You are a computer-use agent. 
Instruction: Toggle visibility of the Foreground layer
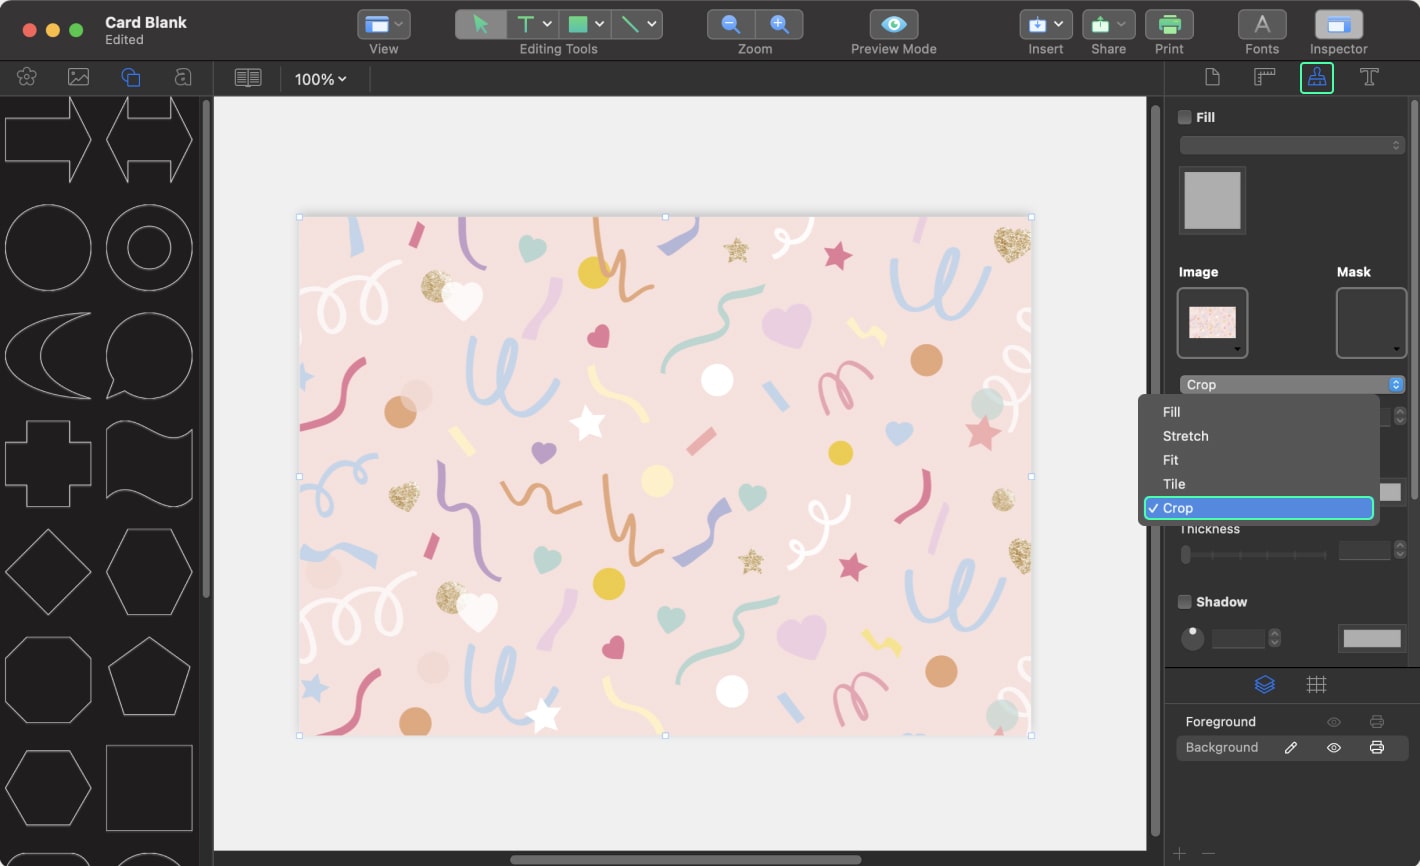tap(1333, 721)
